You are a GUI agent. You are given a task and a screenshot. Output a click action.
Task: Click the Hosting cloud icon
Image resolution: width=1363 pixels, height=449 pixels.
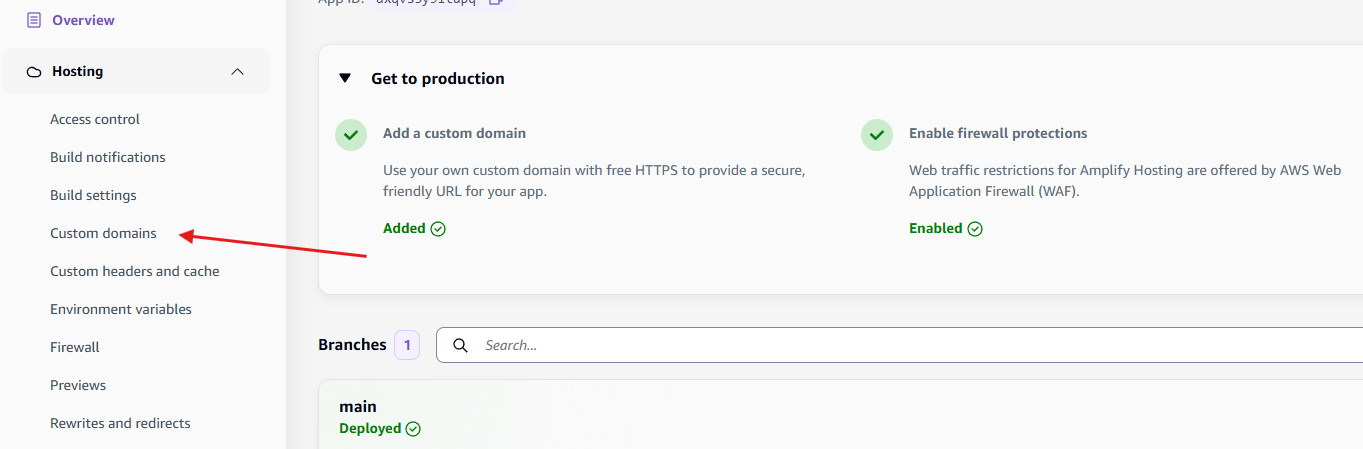[34, 72]
